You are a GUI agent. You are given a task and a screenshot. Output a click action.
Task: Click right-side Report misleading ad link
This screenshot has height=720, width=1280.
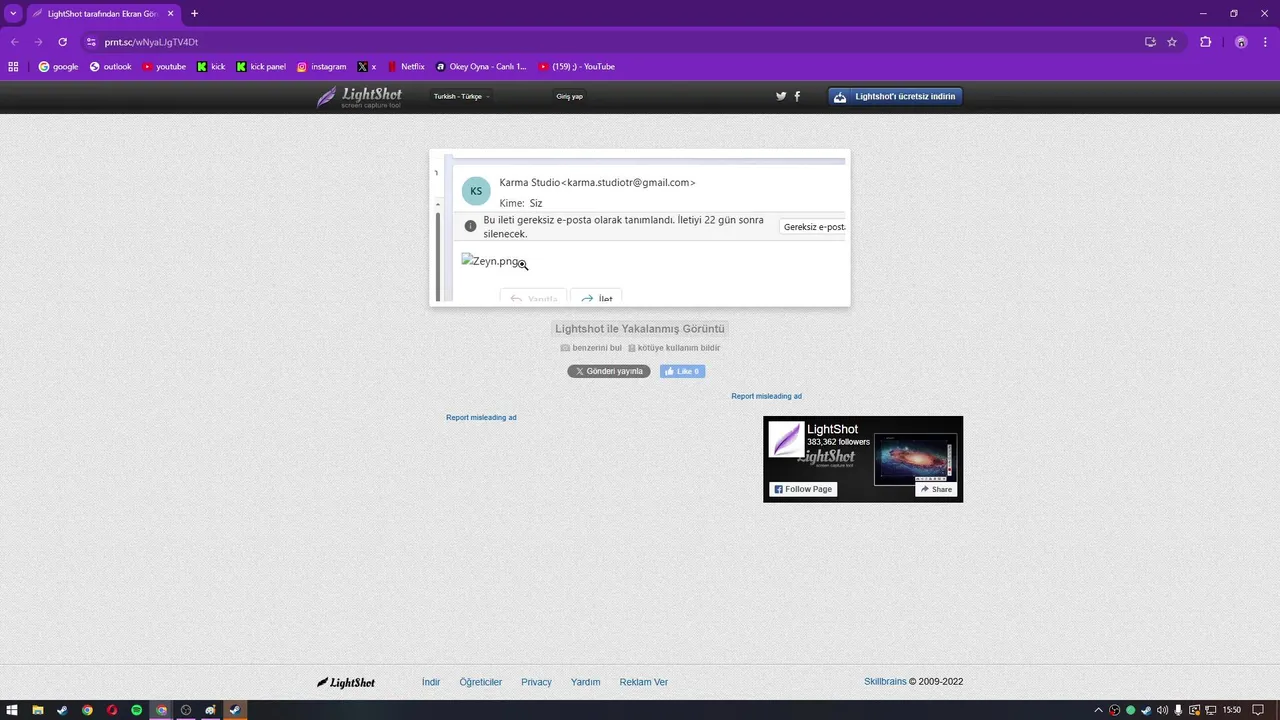(766, 396)
